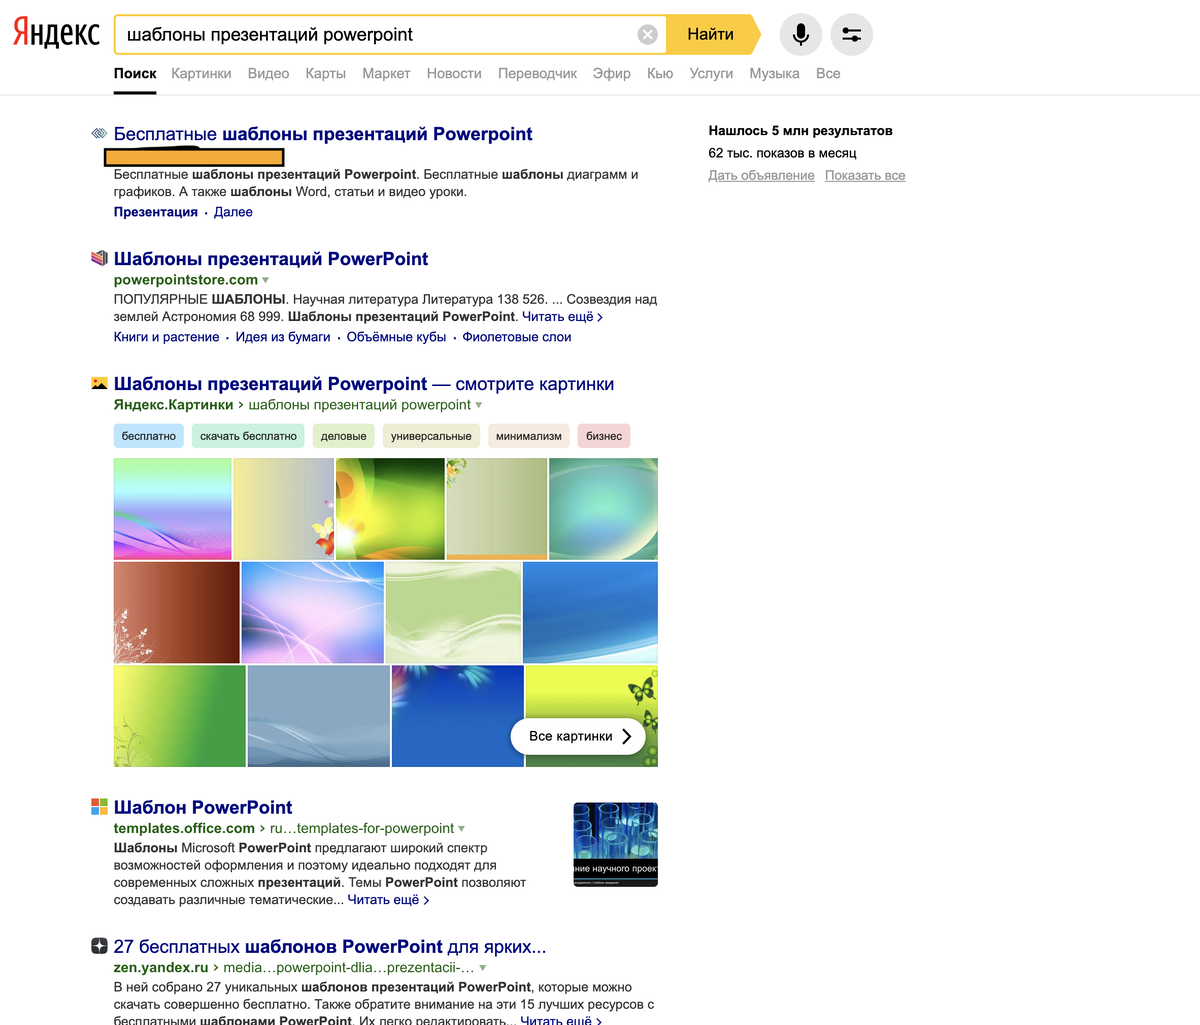1200x1025 pixels.
Task: Select the скачать бесплатно filter chip
Action: (x=248, y=436)
